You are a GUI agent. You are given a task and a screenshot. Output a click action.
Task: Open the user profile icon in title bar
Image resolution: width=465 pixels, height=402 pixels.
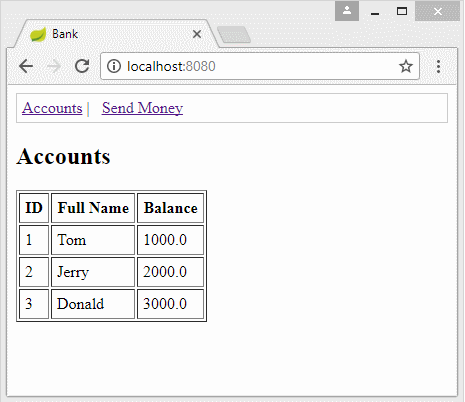tap(347, 11)
